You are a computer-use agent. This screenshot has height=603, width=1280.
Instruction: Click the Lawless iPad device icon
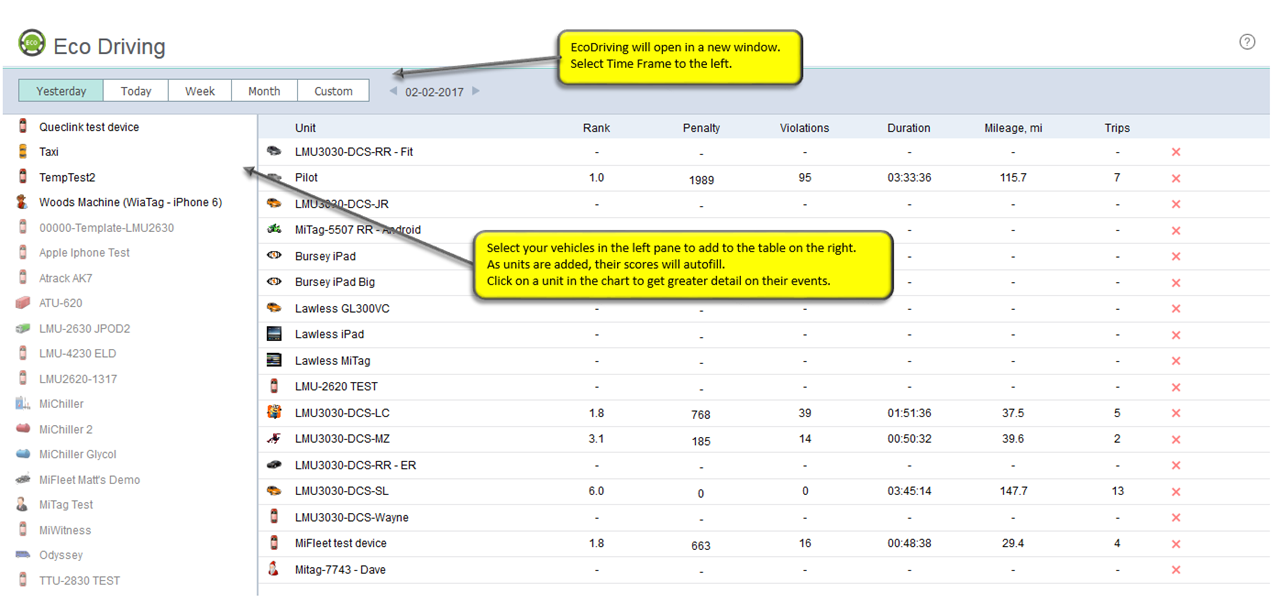pyautogui.click(x=274, y=334)
